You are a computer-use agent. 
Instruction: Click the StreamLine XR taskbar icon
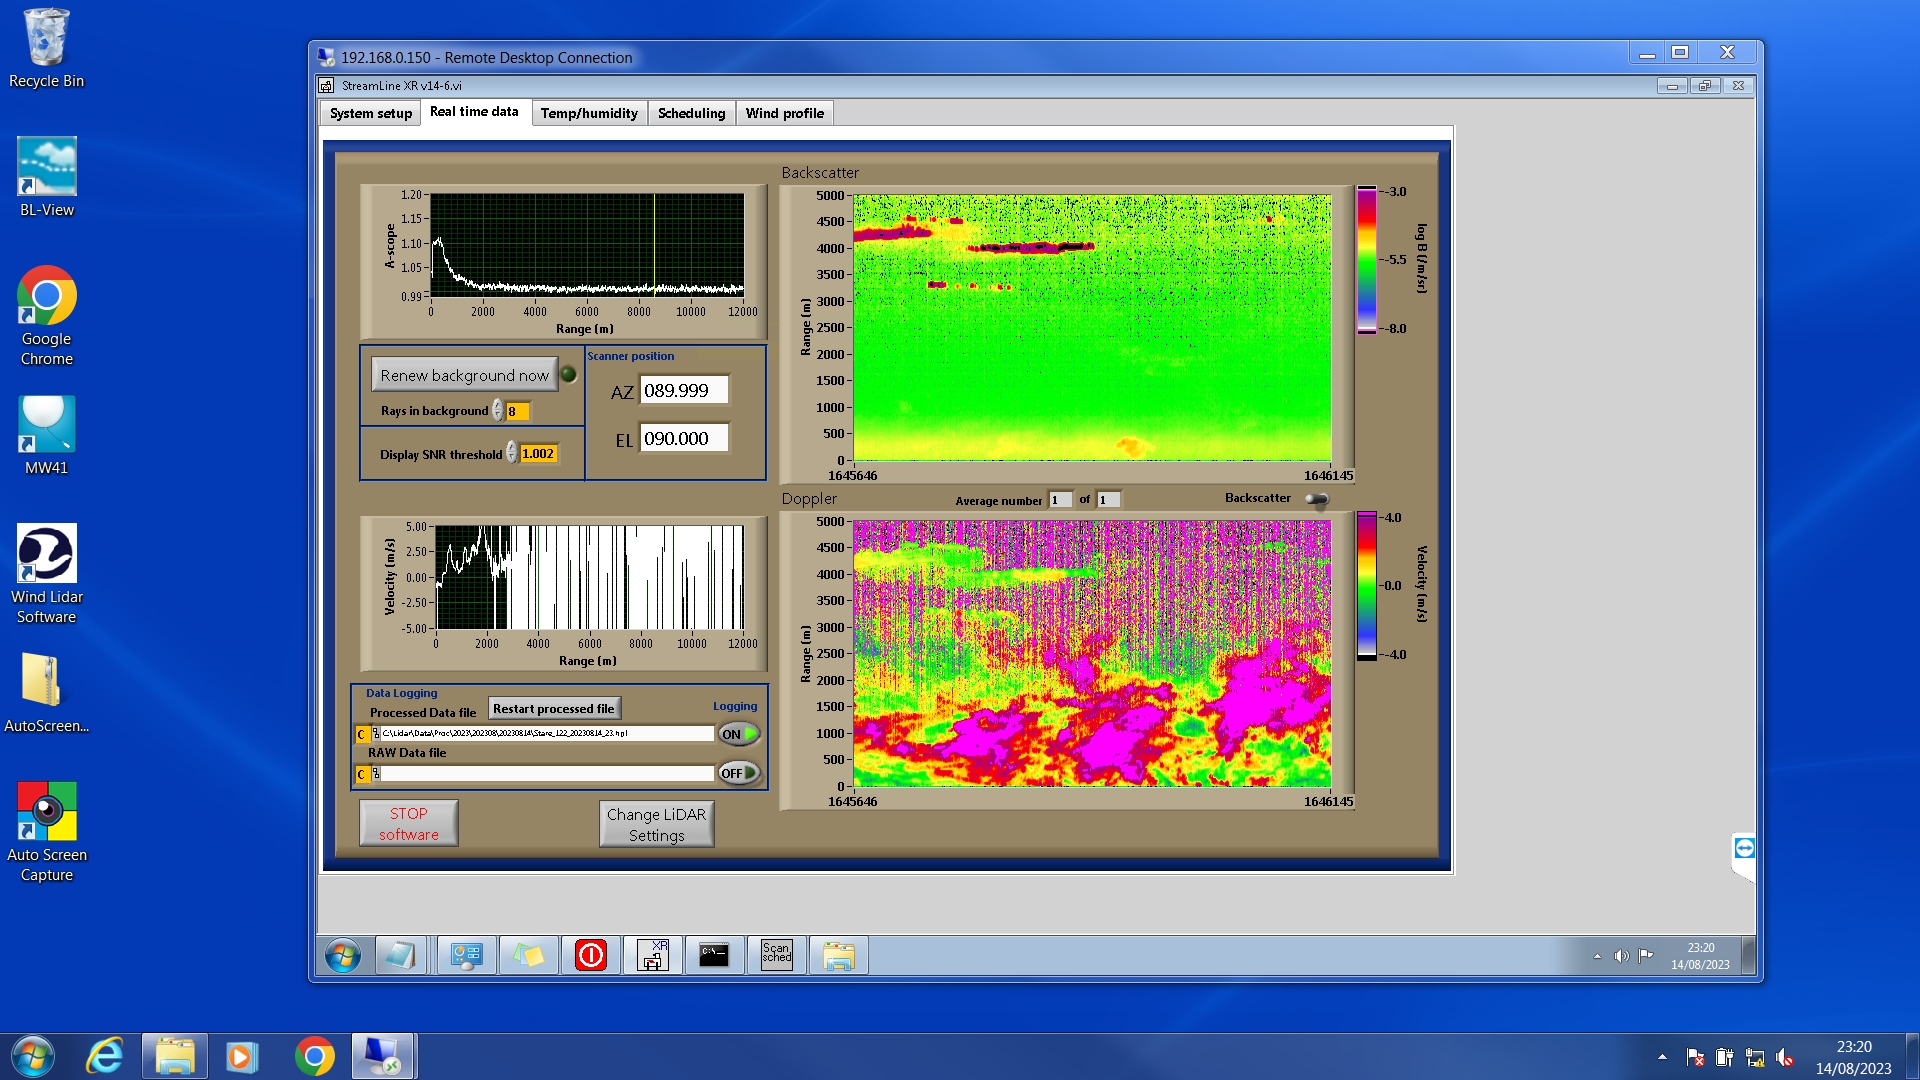click(652, 955)
